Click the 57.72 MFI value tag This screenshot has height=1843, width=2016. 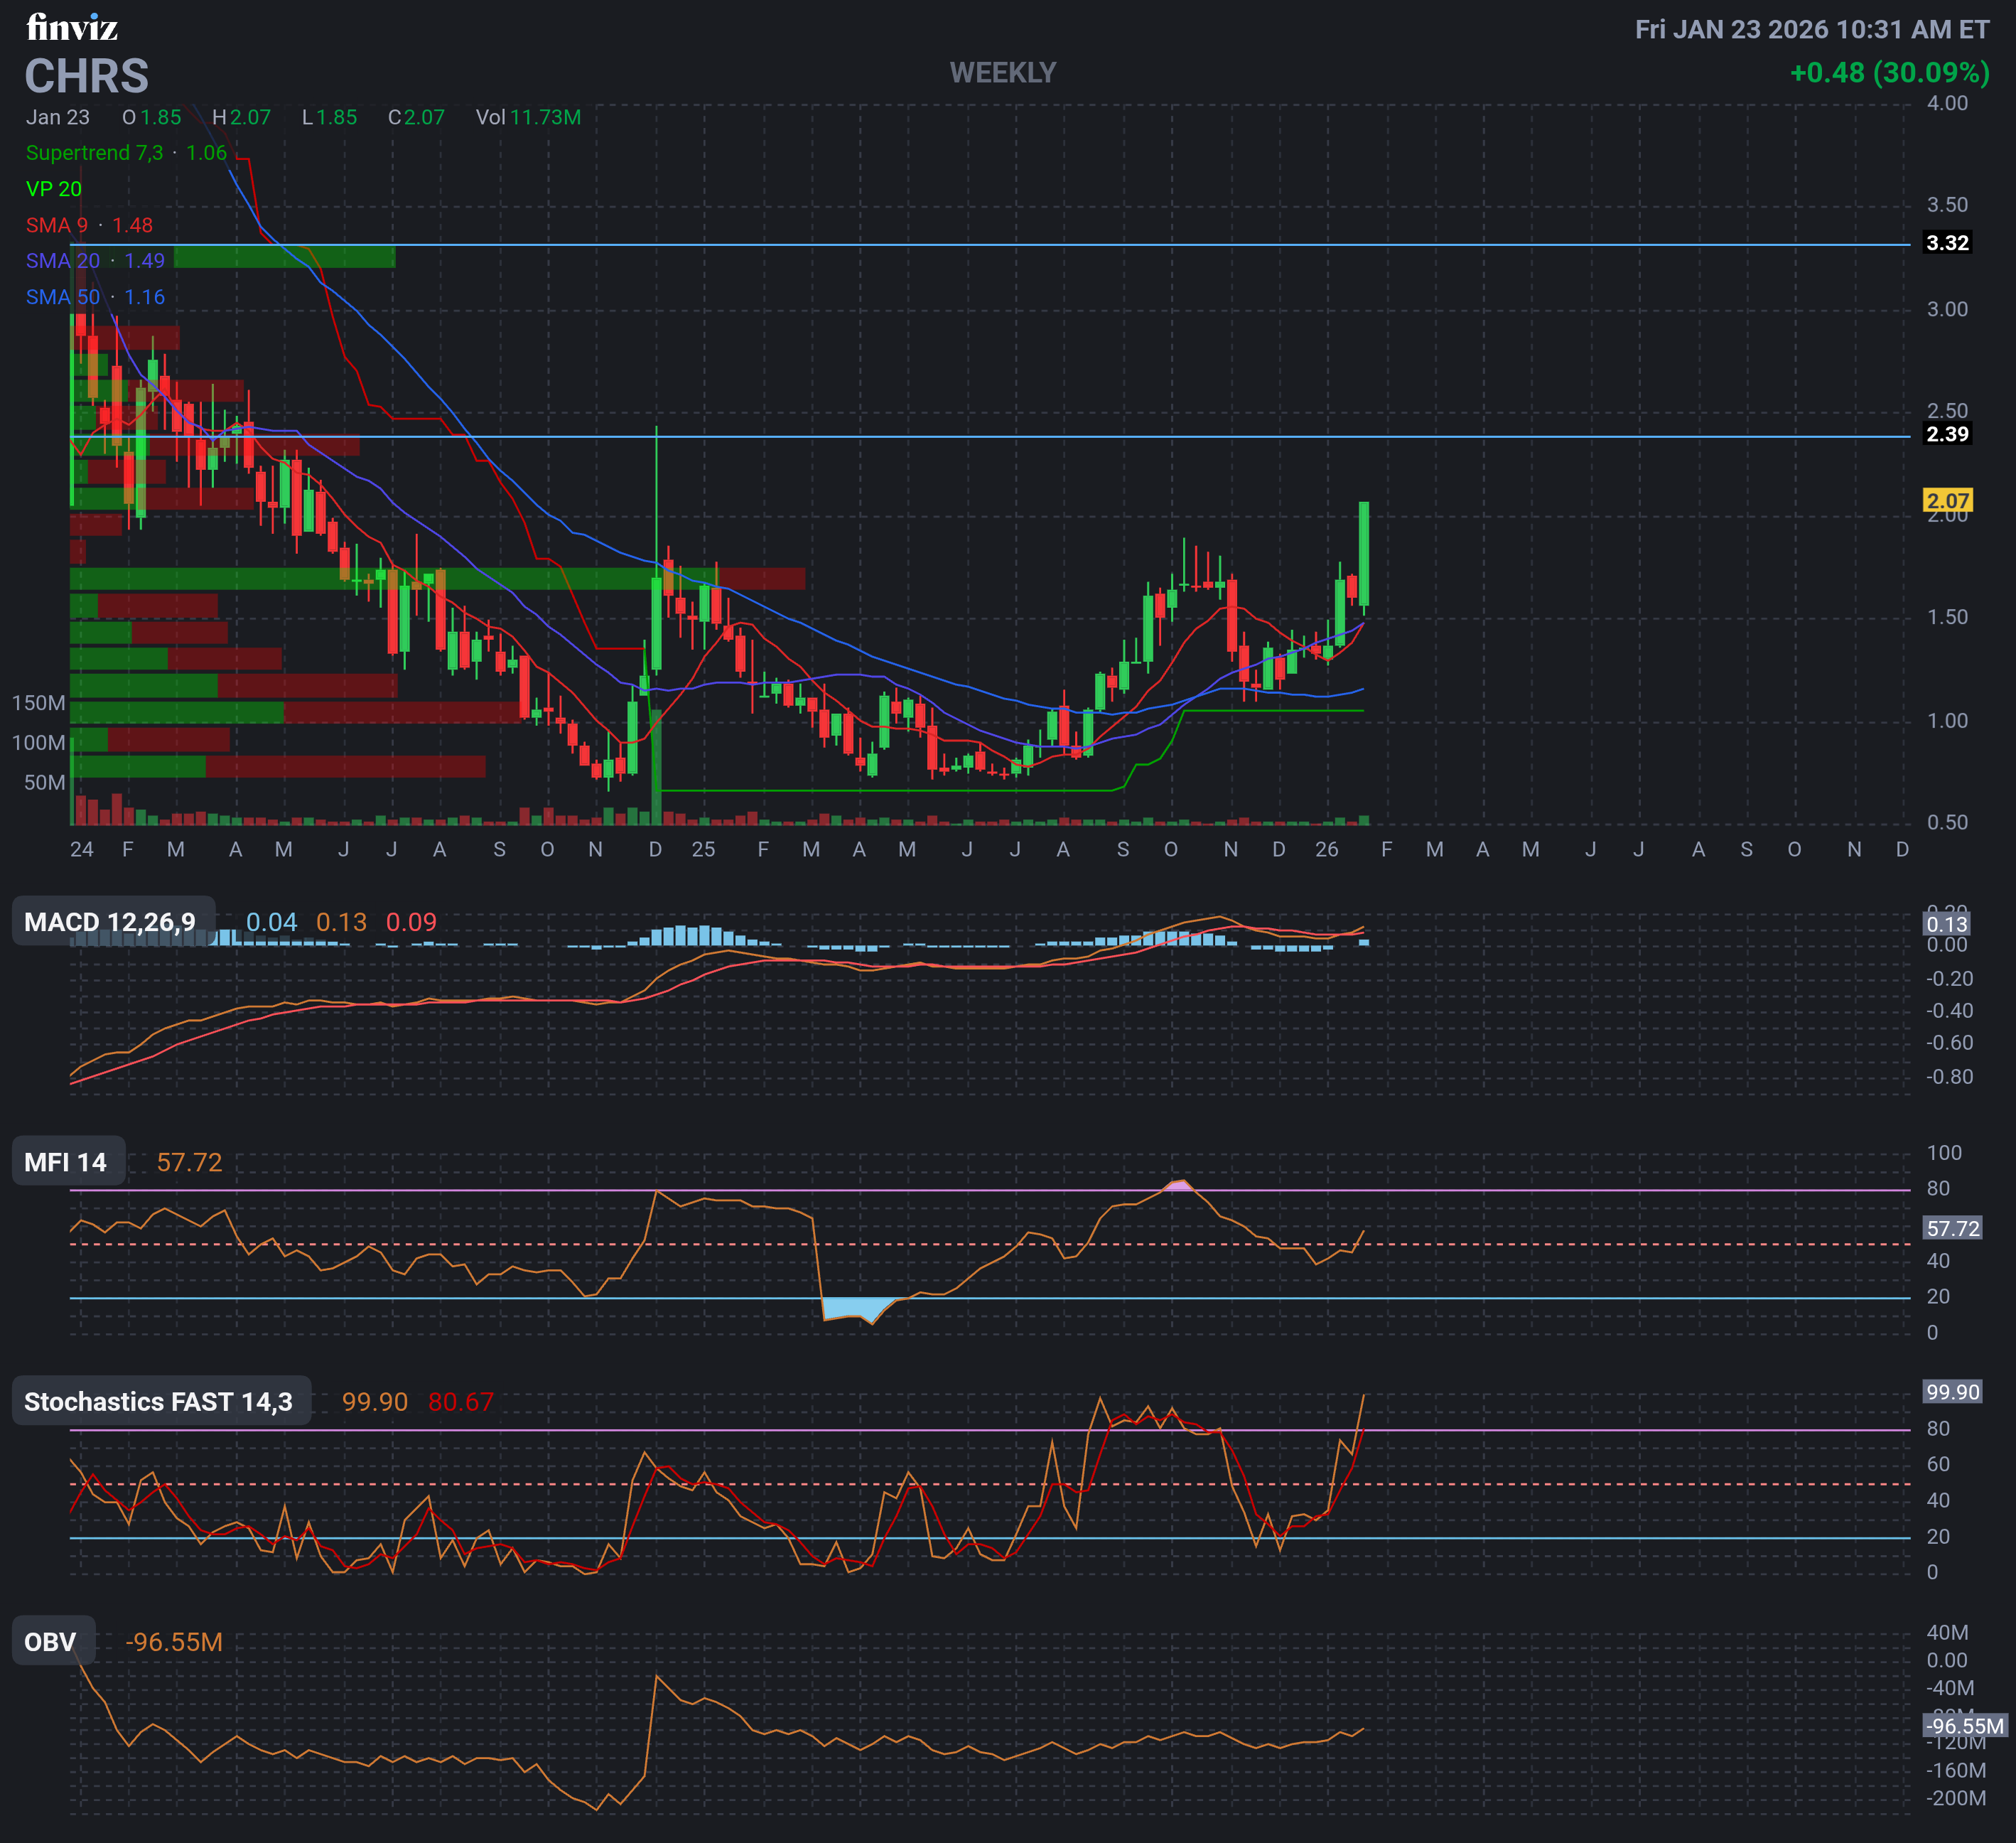pyautogui.click(x=1952, y=1228)
